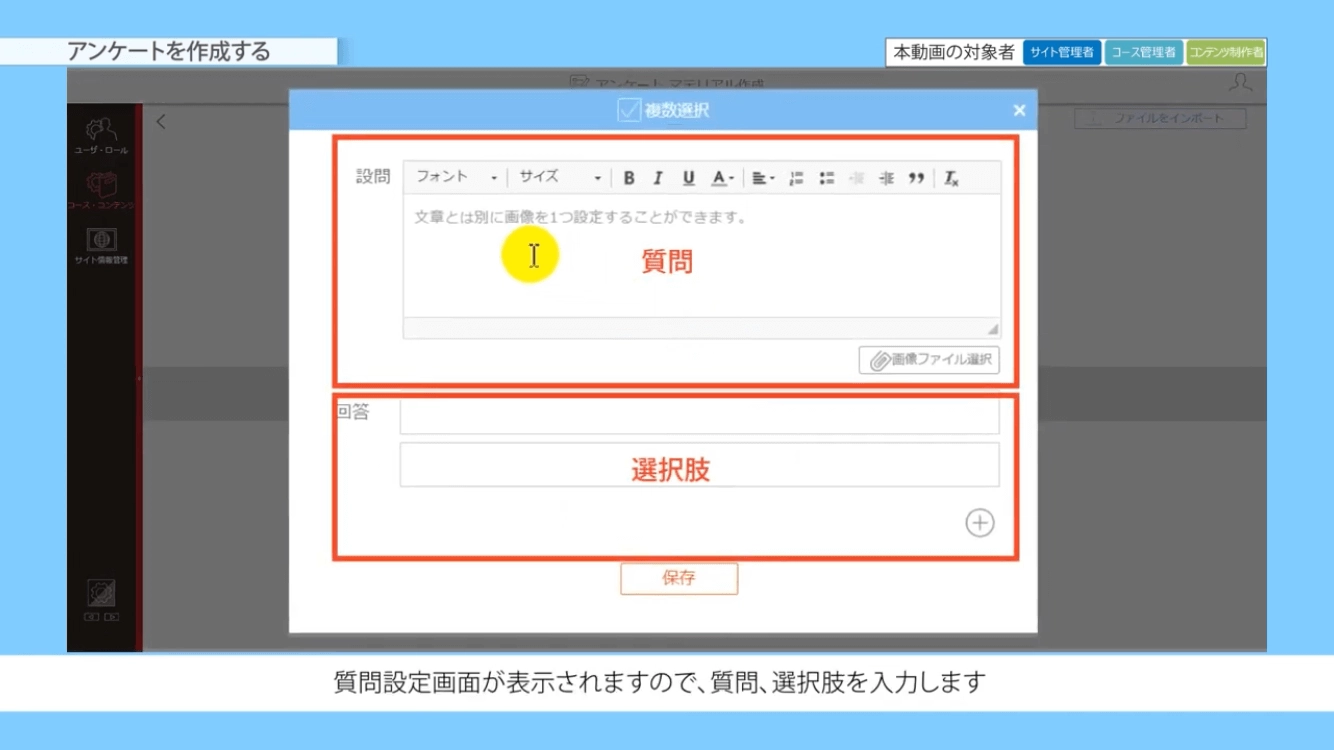Click the second answer input field
1334x750 pixels.
(700, 465)
